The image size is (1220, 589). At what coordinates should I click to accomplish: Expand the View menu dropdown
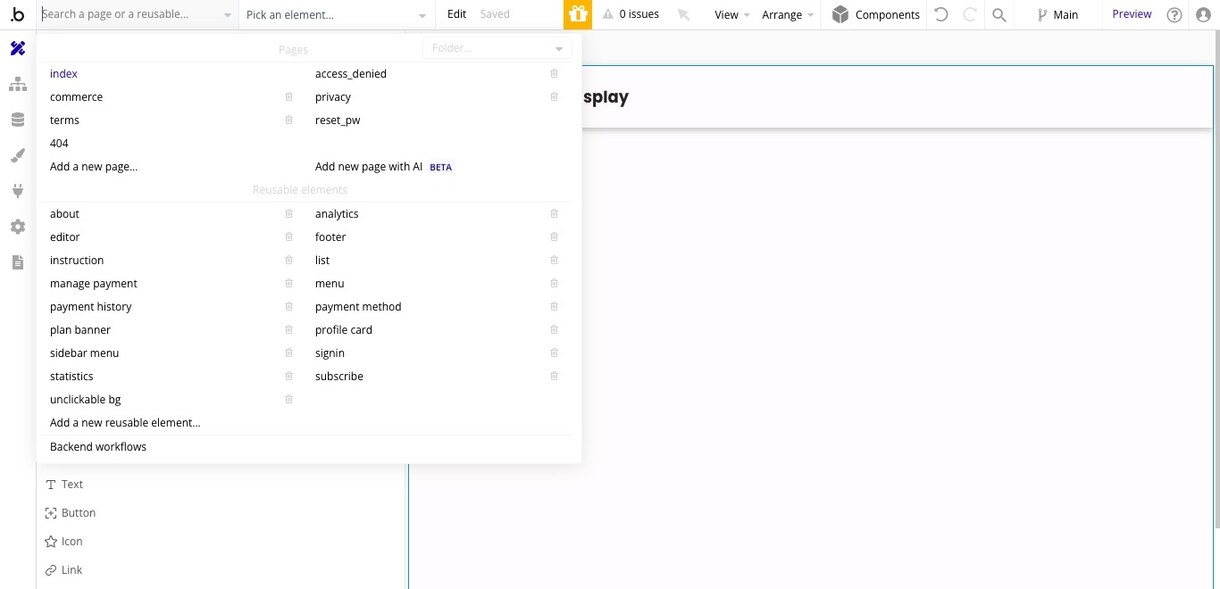(x=732, y=15)
